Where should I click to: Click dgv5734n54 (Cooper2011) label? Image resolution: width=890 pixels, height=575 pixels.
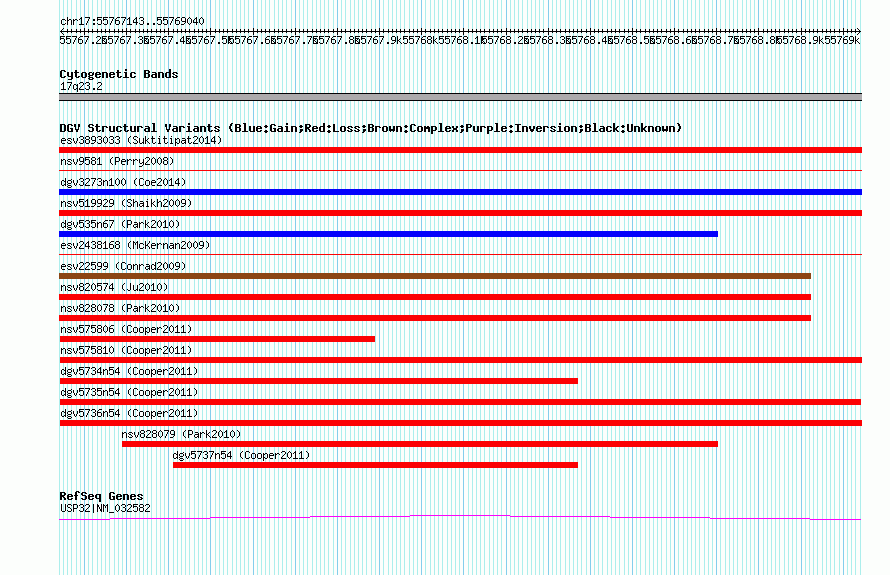[x=129, y=371]
